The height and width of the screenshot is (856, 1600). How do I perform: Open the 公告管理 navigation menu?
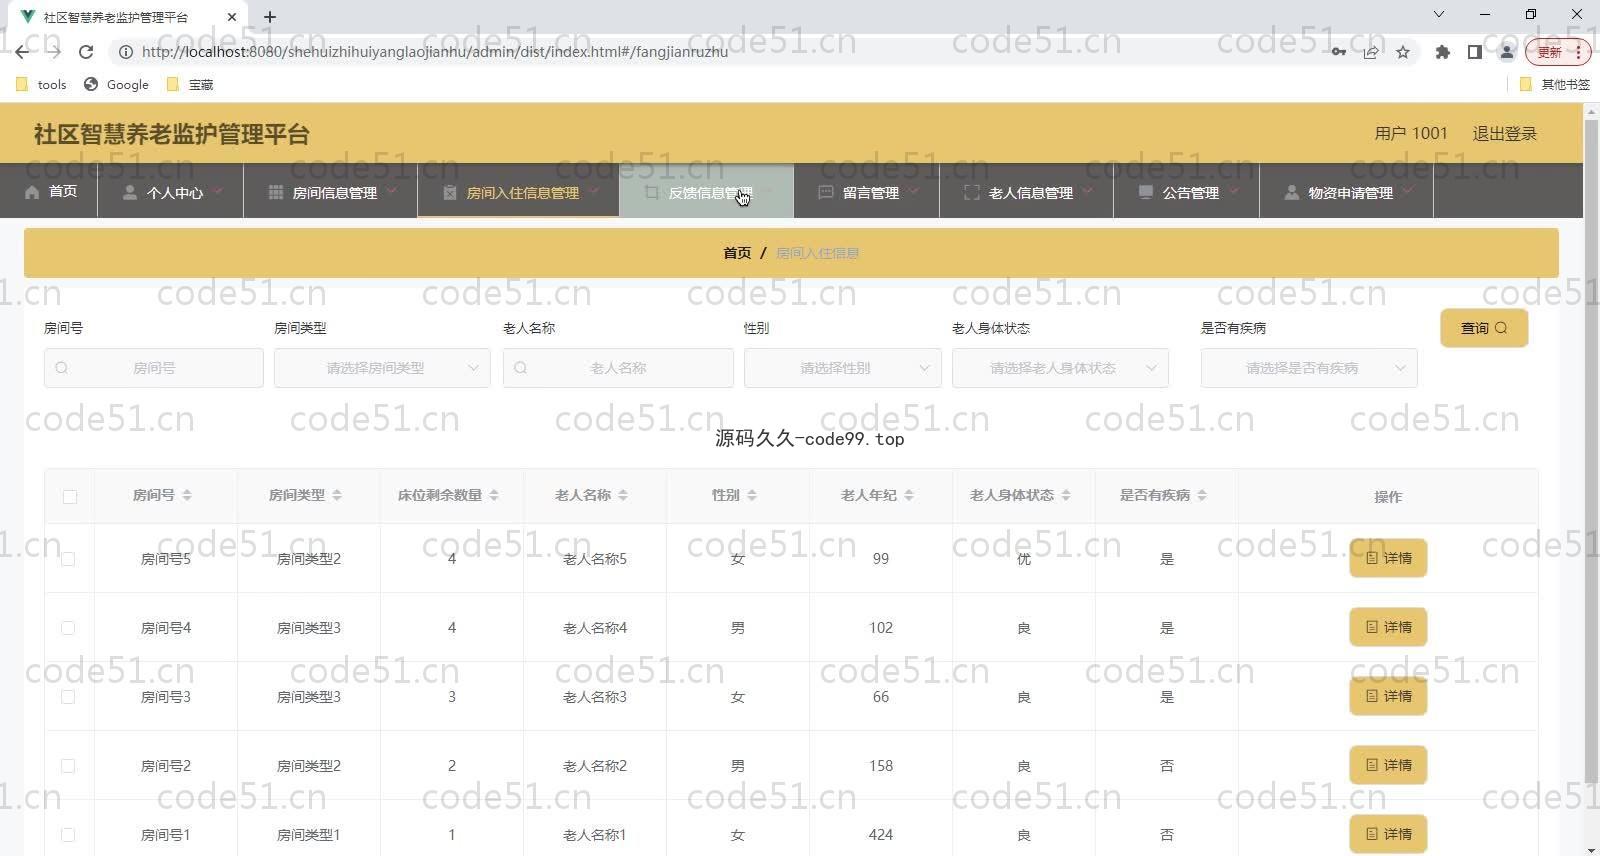[1187, 191]
